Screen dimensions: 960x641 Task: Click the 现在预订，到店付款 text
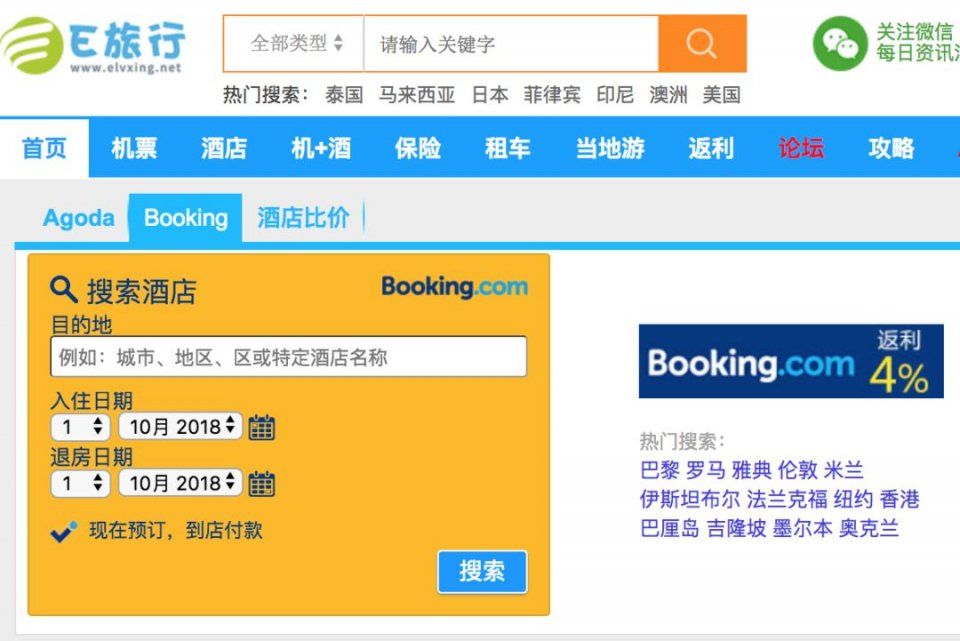tap(176, 530)
